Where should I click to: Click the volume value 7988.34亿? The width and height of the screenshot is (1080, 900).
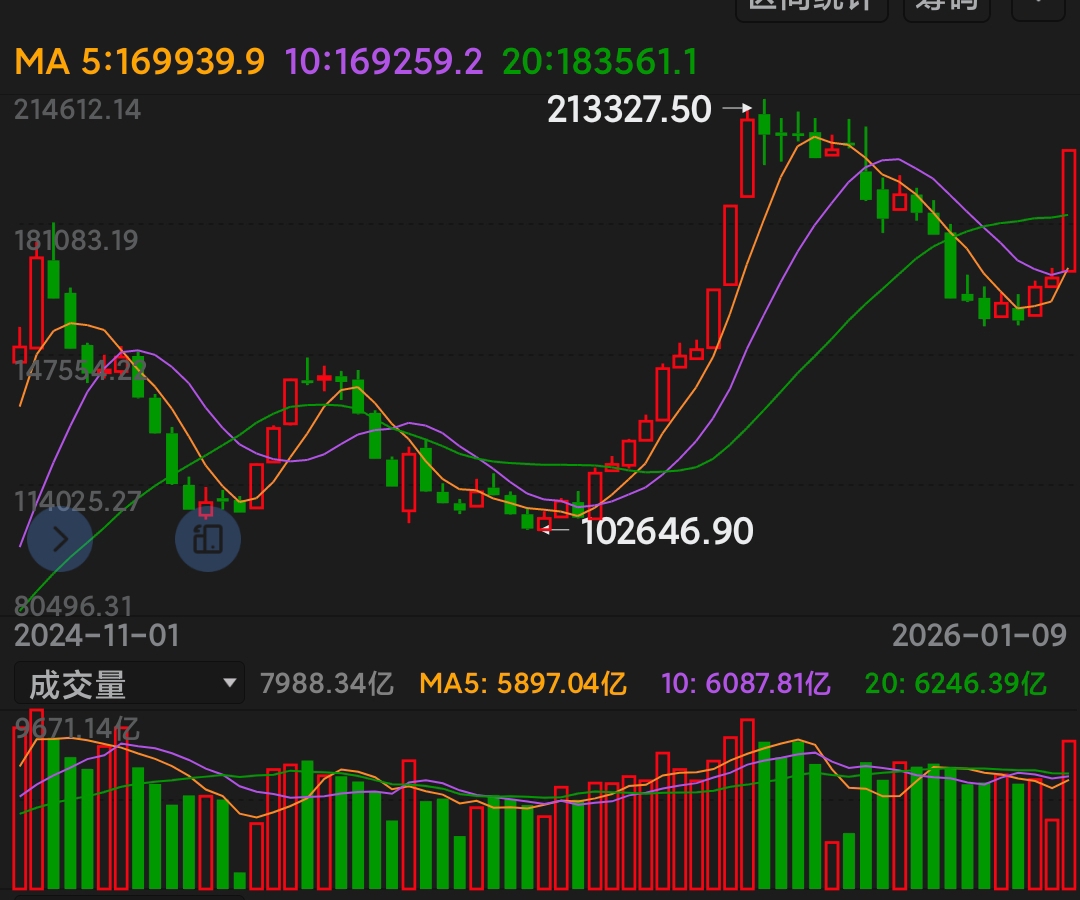click(326, 684)
